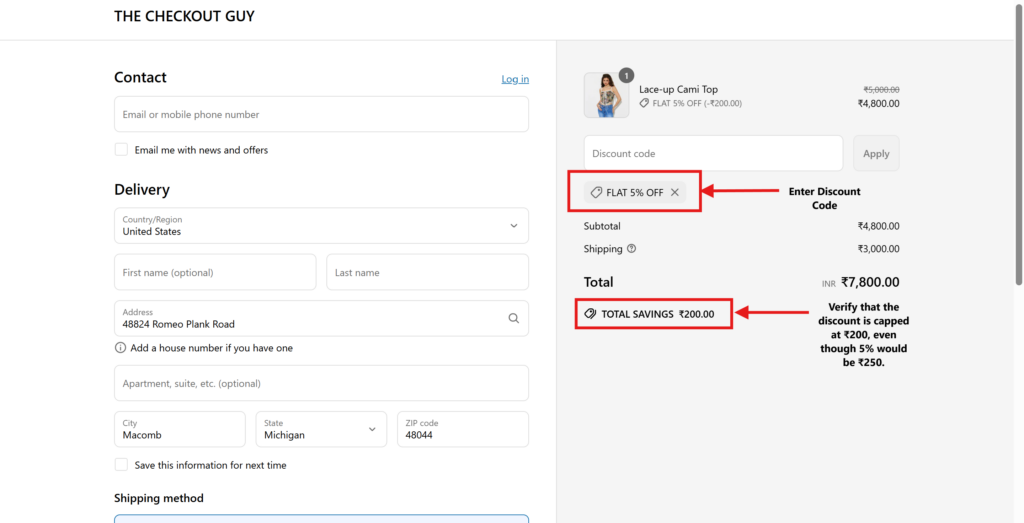This screenshot has width=1024, height=523.
Task: Click the shipping help question mark icon
Action: tap(631, 249)
